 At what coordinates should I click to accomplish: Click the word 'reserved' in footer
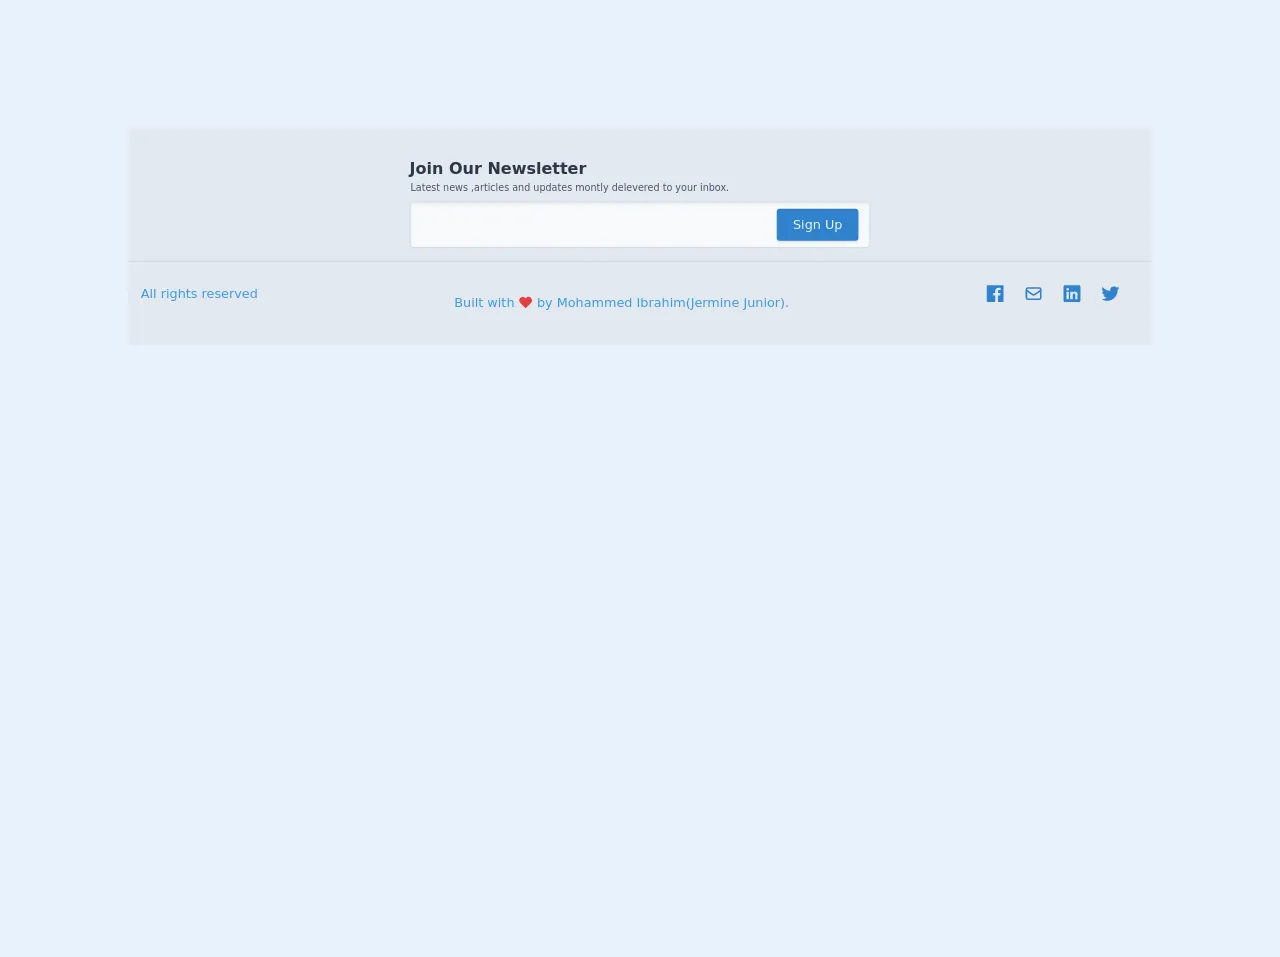coord(229,293)
